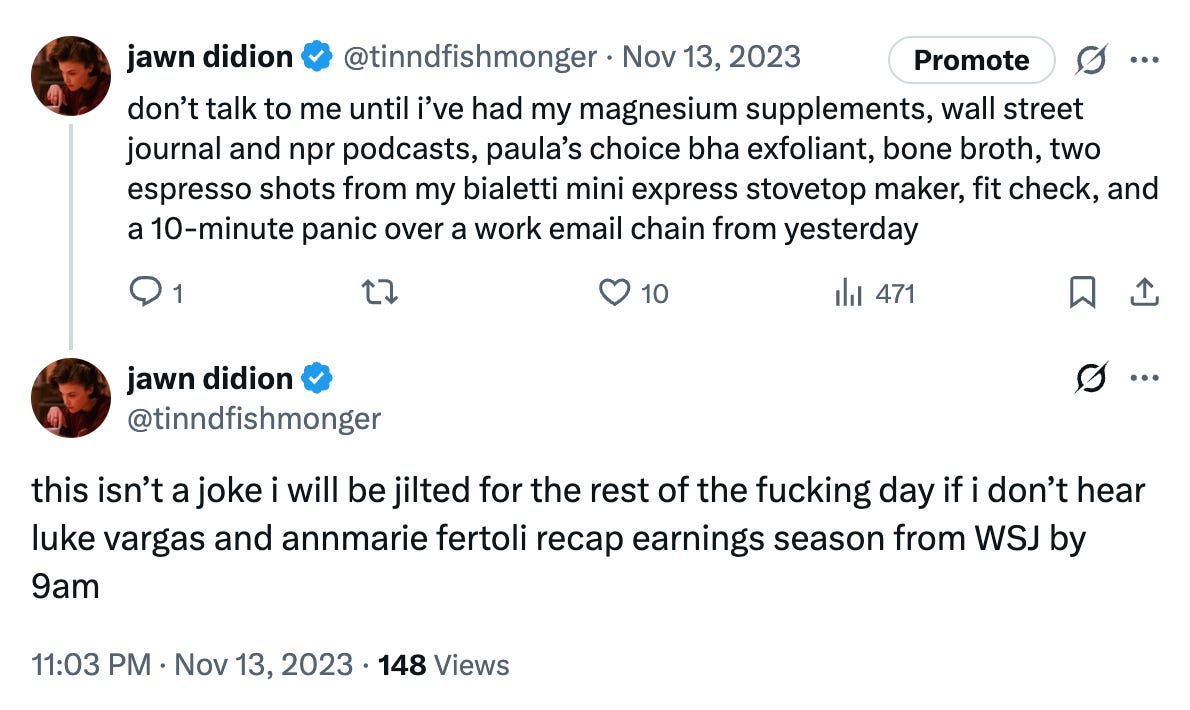This screenshot has width=1190, height=710.
Task: Click the Grok icon beside Promote
Action: click(1089, 60)
